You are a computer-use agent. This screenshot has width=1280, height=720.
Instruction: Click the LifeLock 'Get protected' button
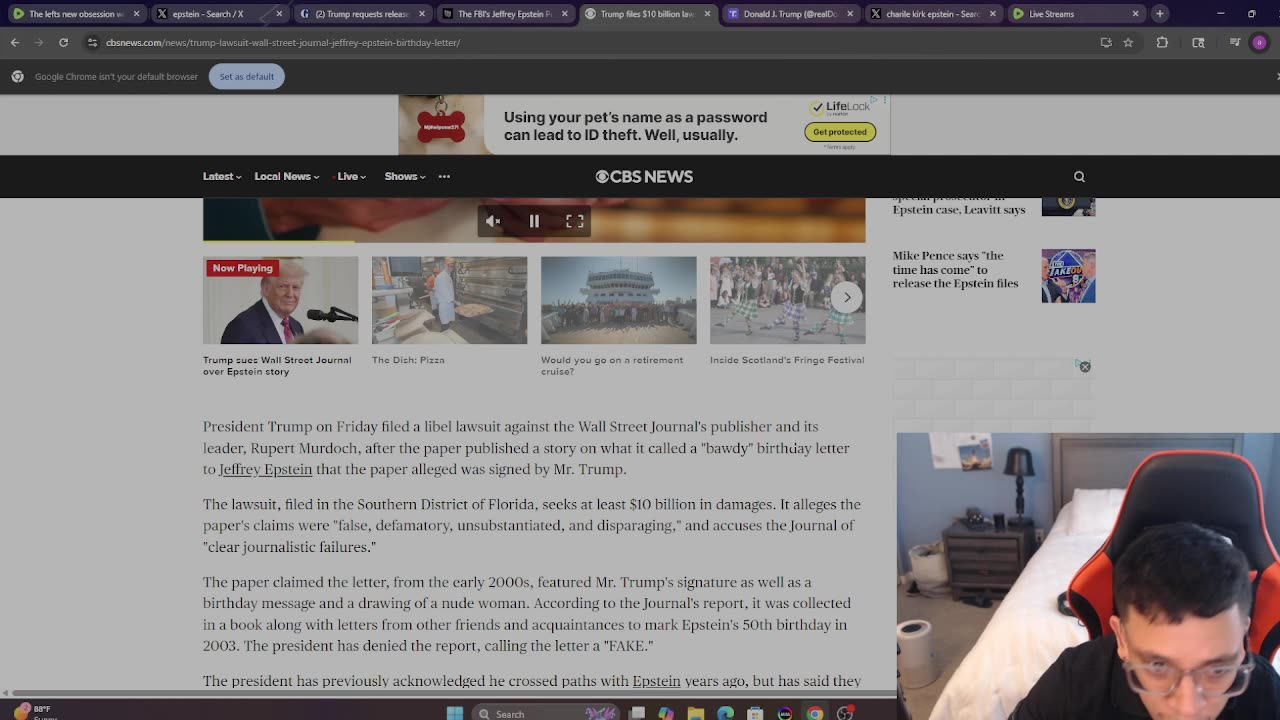pyautogui.click(x=840, y=132)
